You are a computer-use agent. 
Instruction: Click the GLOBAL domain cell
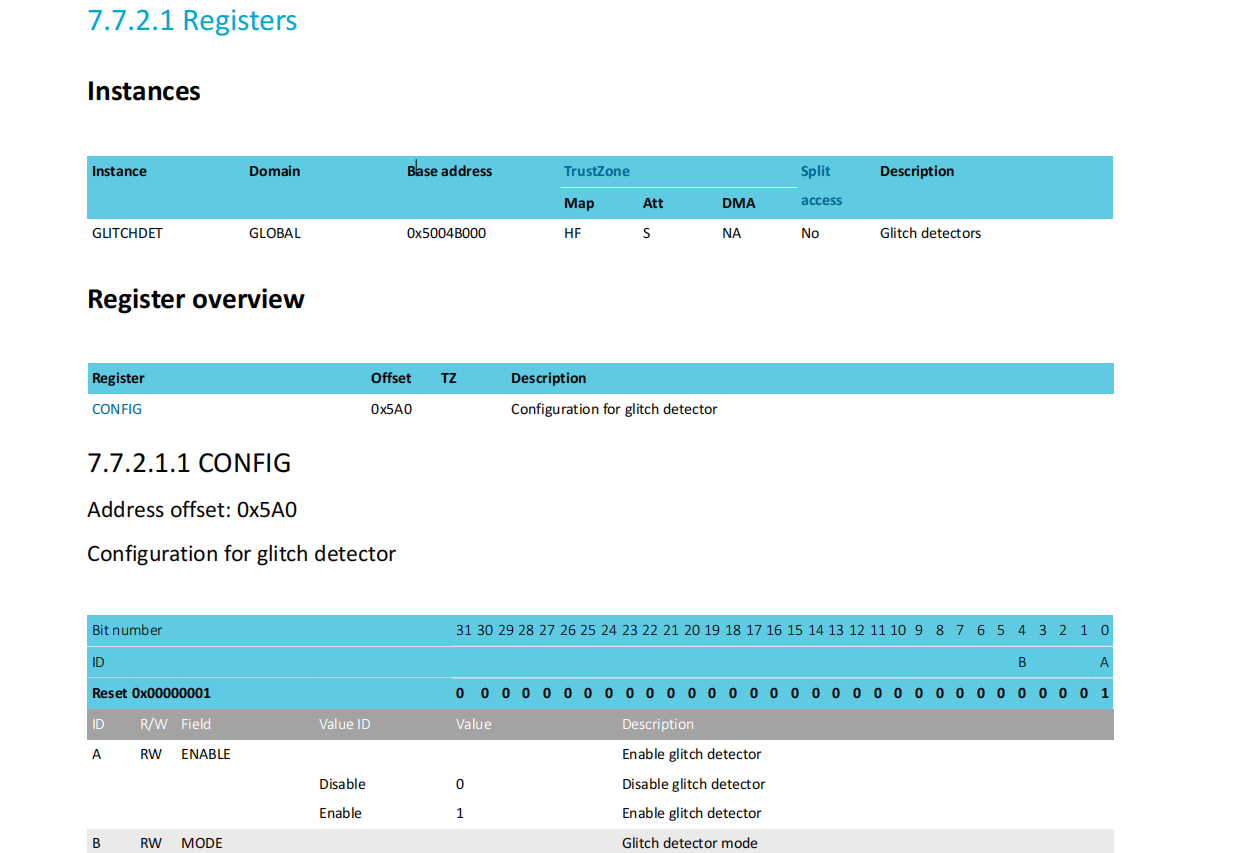(275, 233)
